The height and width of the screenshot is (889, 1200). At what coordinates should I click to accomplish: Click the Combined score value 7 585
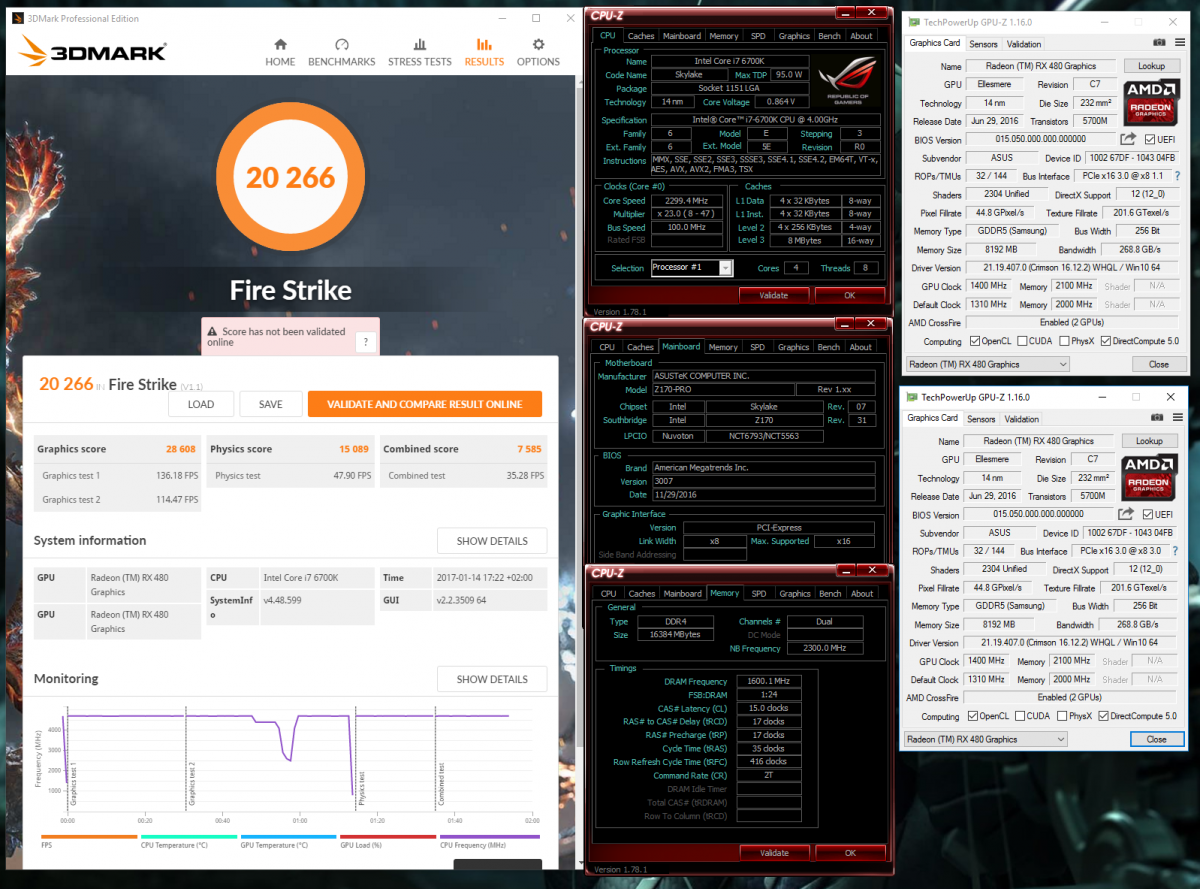pos(531,449)
